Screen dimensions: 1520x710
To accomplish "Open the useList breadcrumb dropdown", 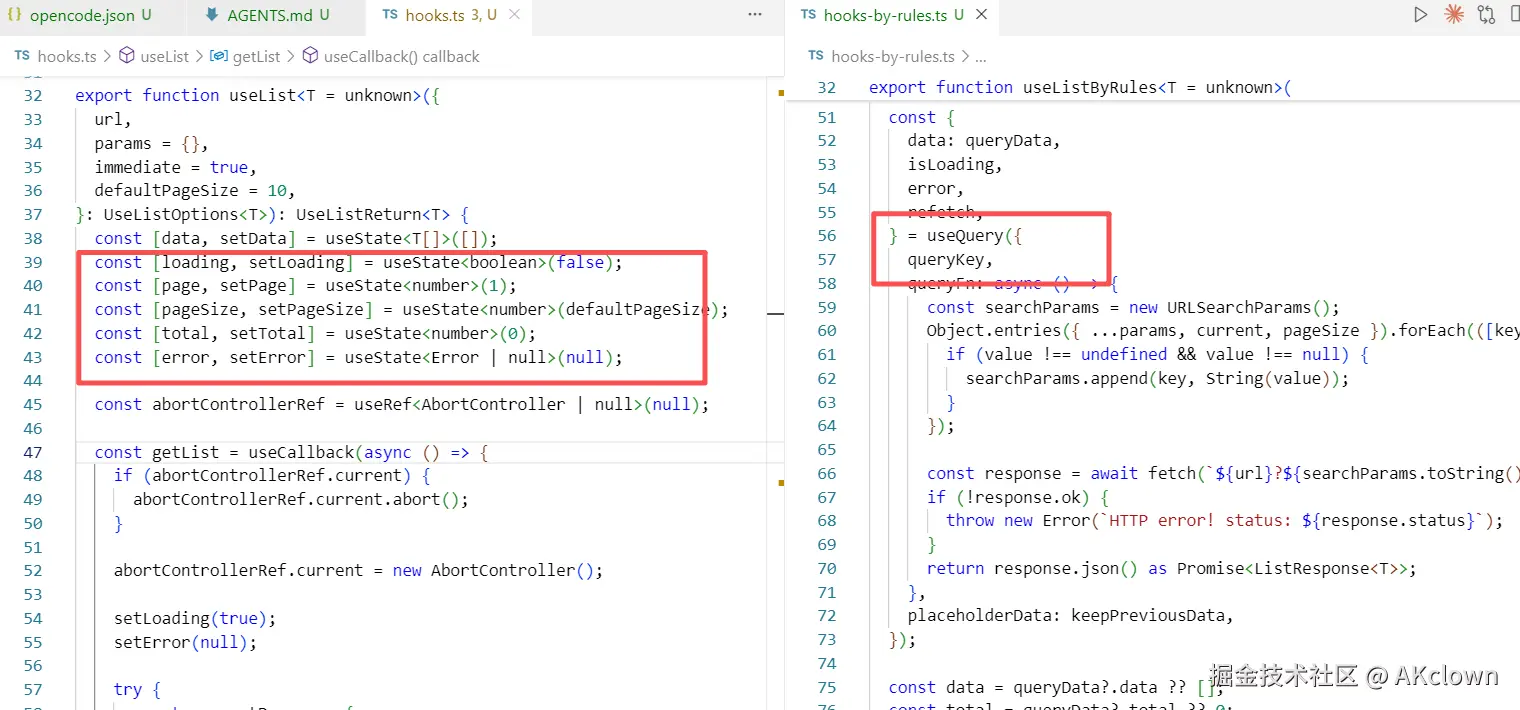I will point(165,57).
